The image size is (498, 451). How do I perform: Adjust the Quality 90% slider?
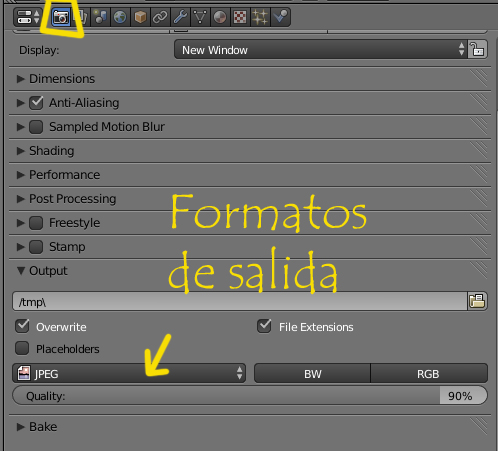point(250,396)
